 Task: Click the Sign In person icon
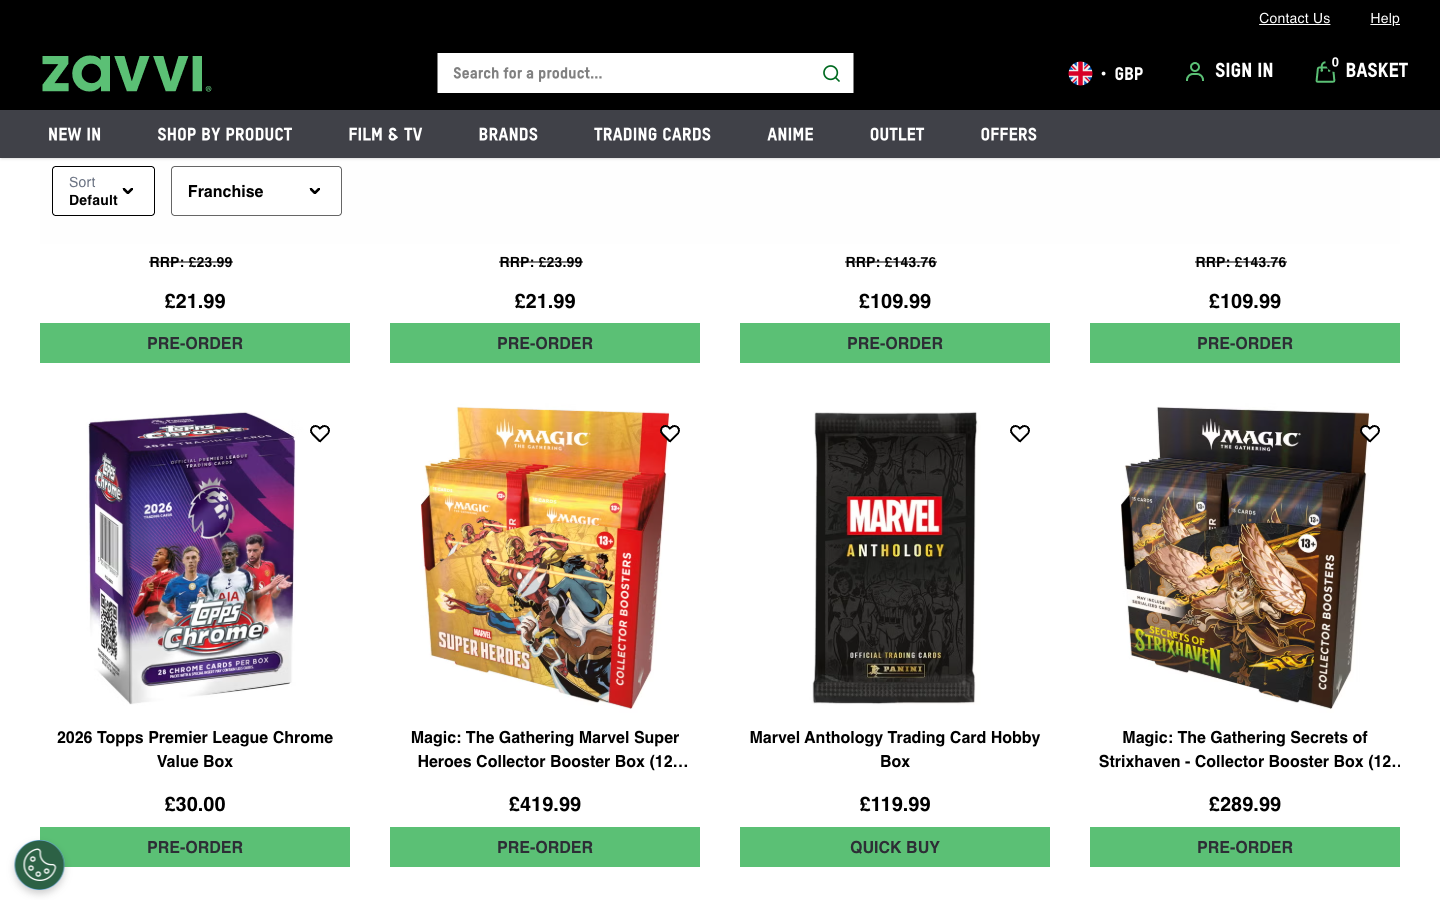1194,71
